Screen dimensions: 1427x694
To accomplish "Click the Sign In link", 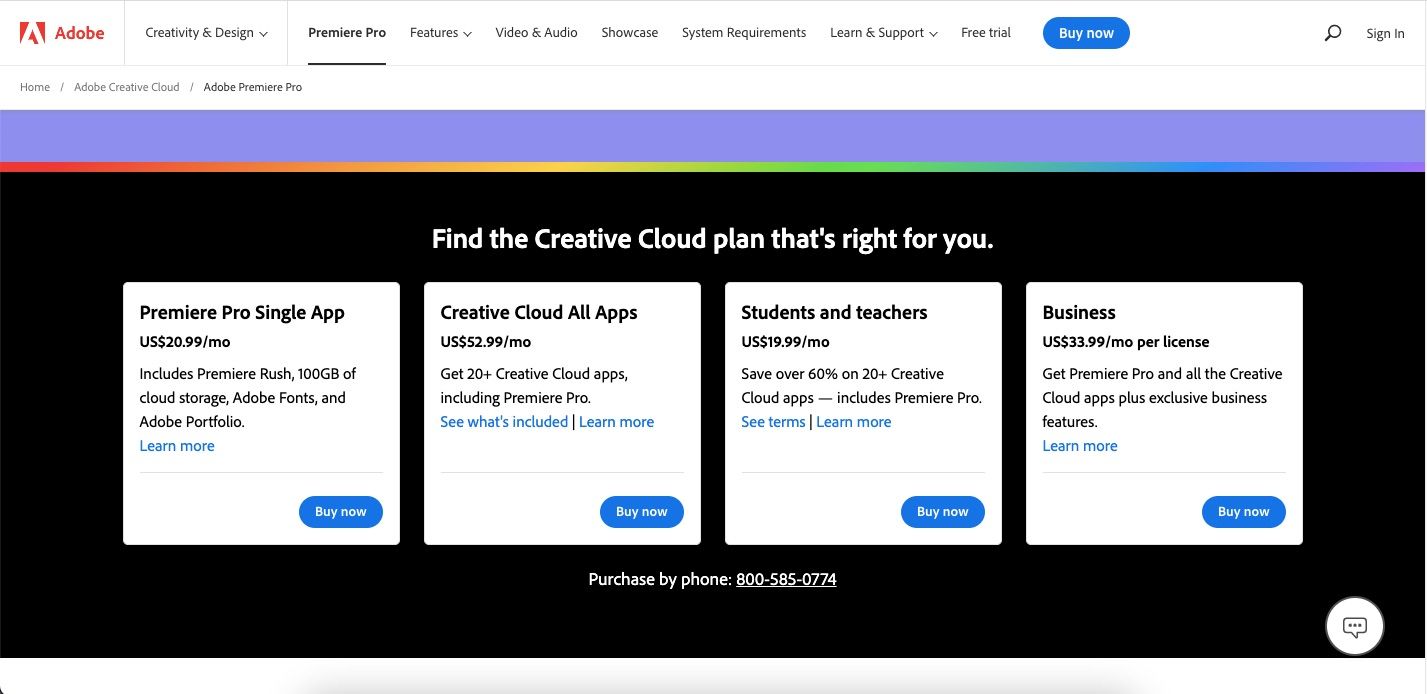I will 1385,33.
